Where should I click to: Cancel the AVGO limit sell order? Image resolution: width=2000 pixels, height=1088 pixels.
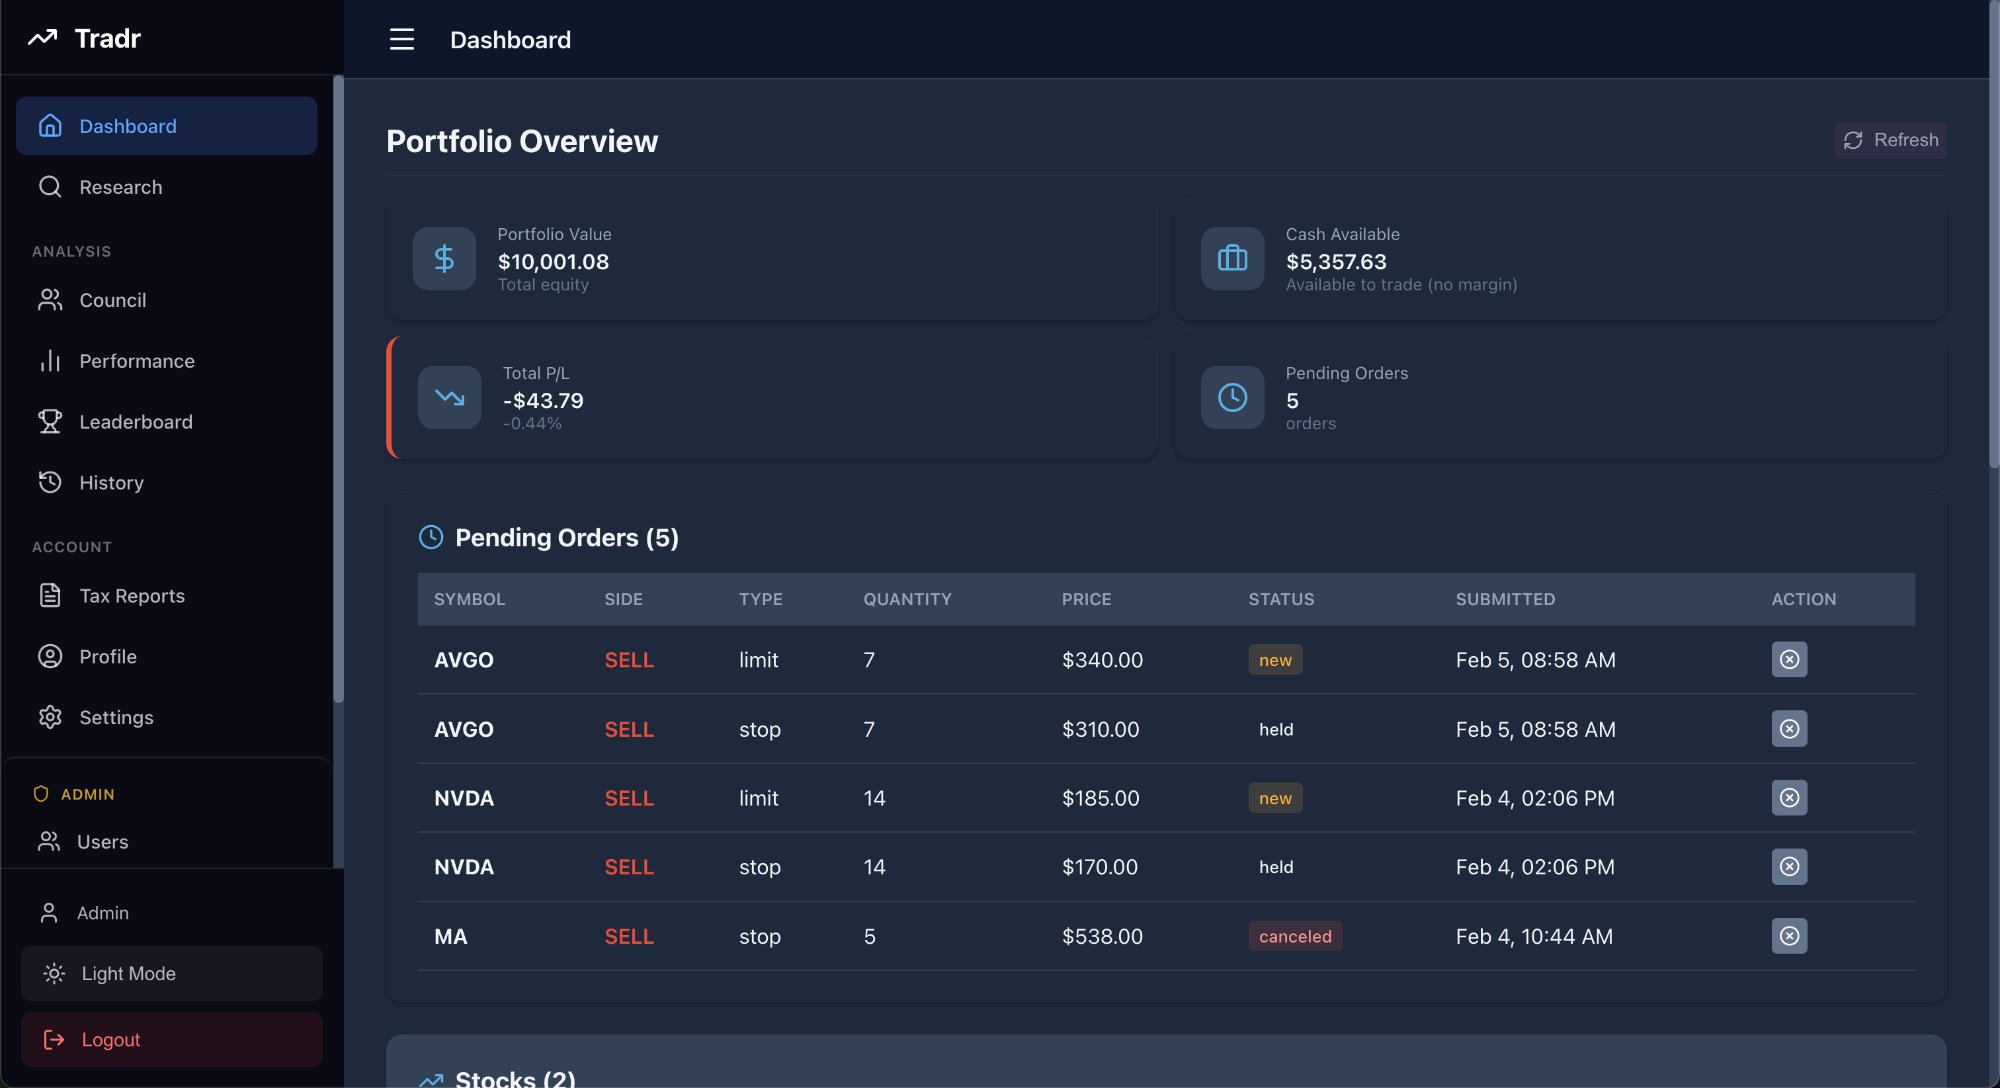[1789, 660]
